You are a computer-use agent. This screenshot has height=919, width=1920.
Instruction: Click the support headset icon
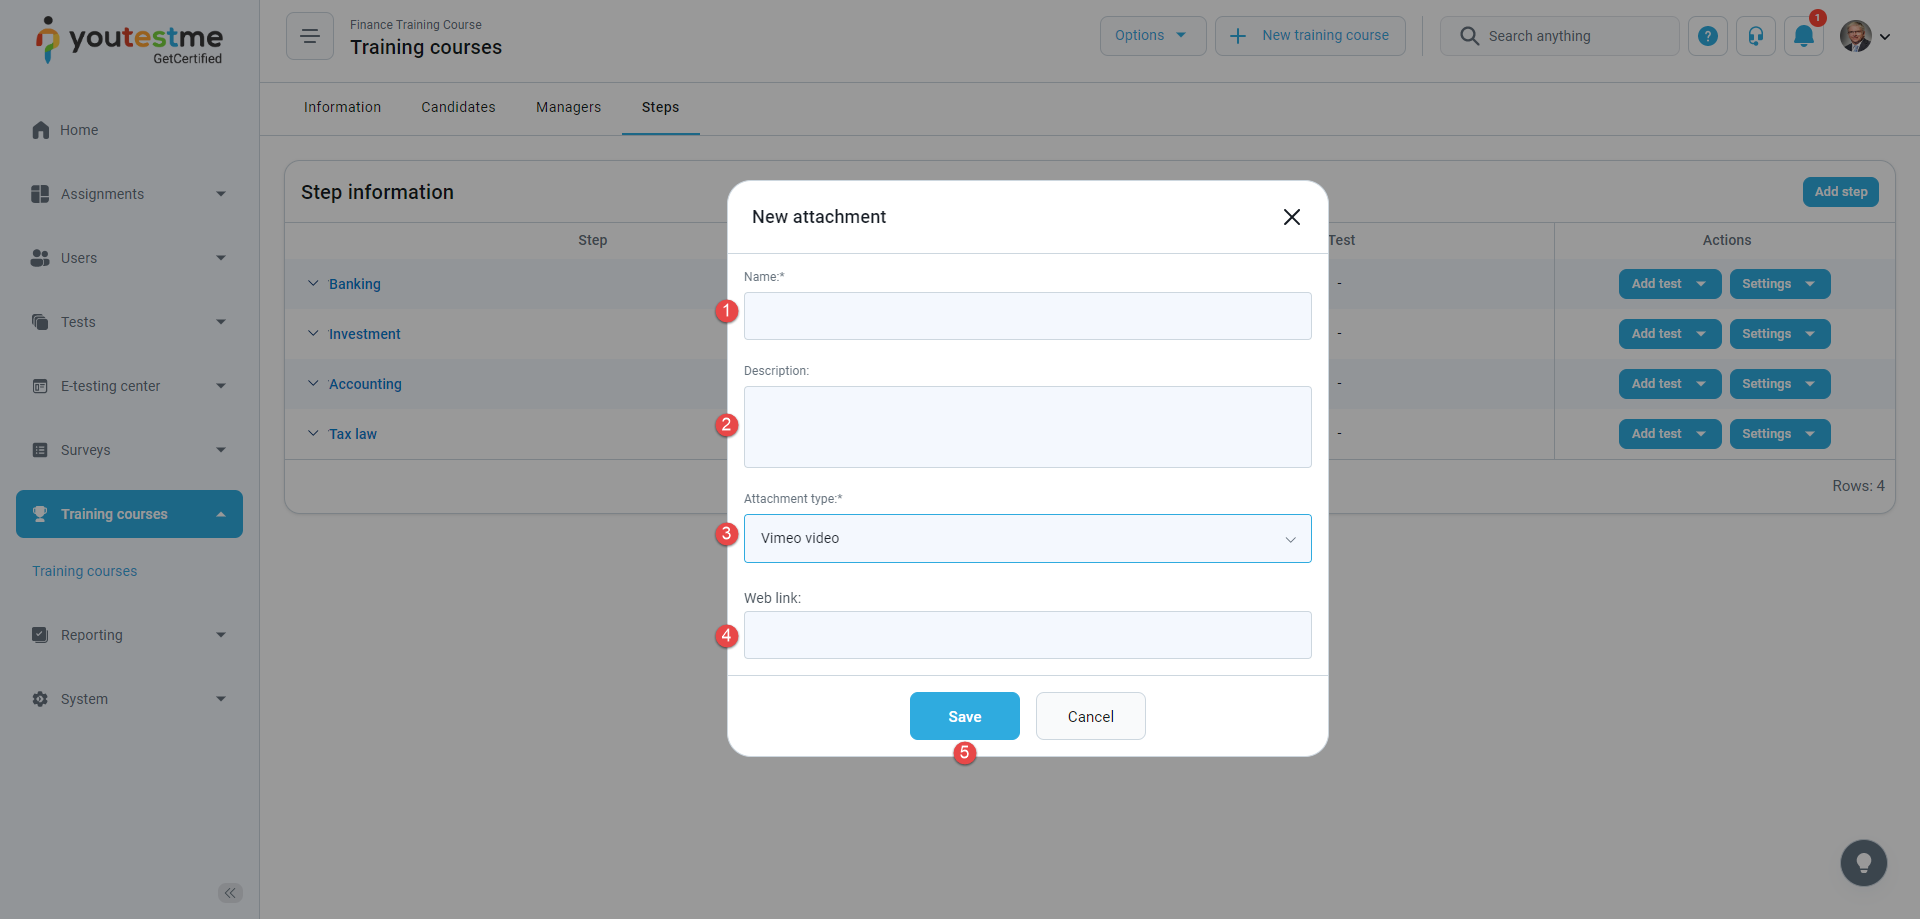click(1756, 37)
